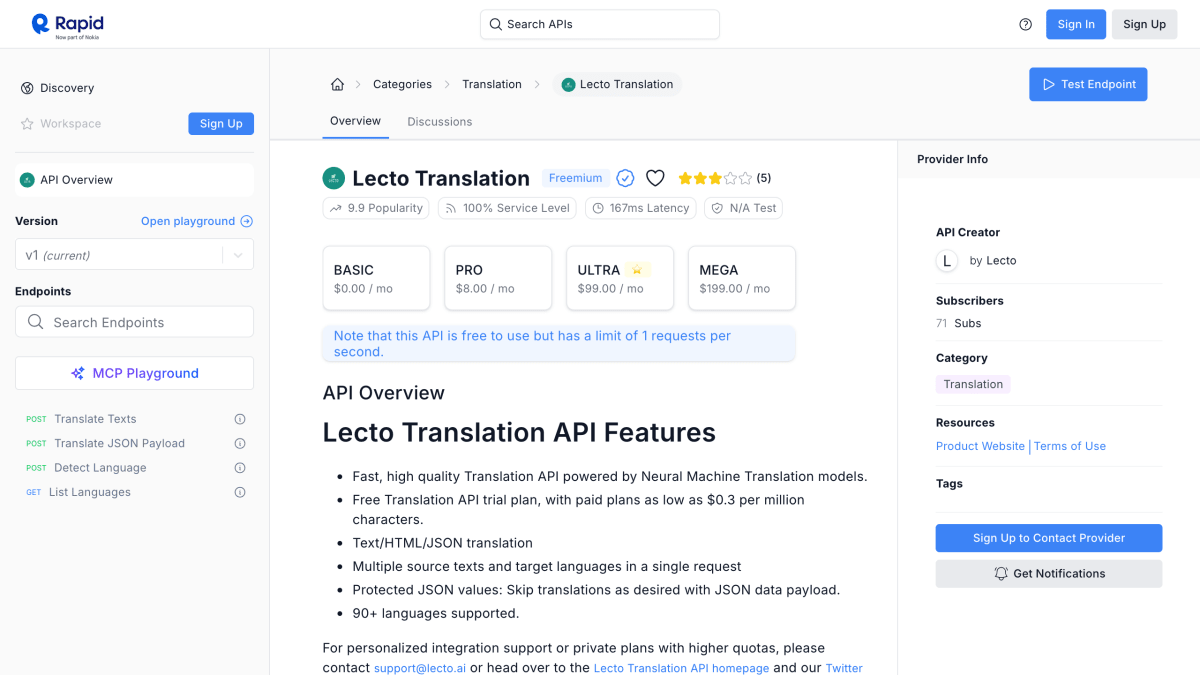Click the Rapid logo
Screen dimensions: 1200x675
point(67,24)
